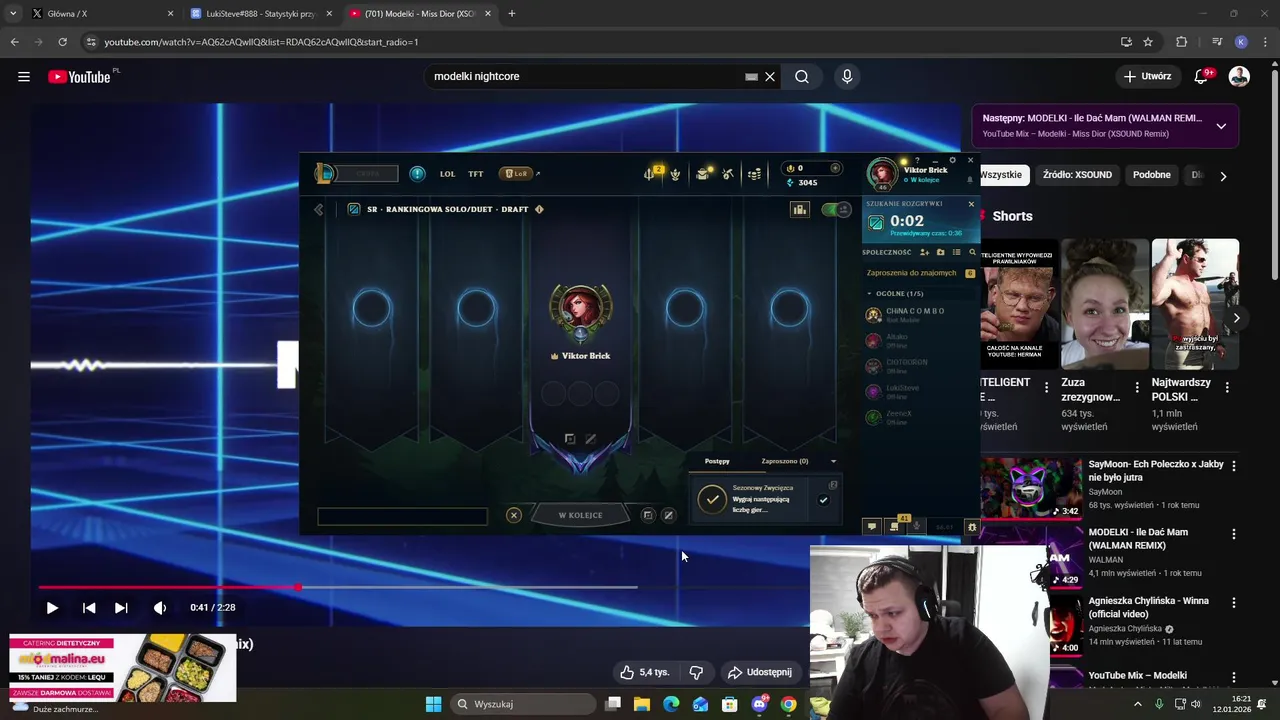Open the on-screen keyboard icon in search box
This screenshot has height=720, width=1280.
click(x=751, y=76)
